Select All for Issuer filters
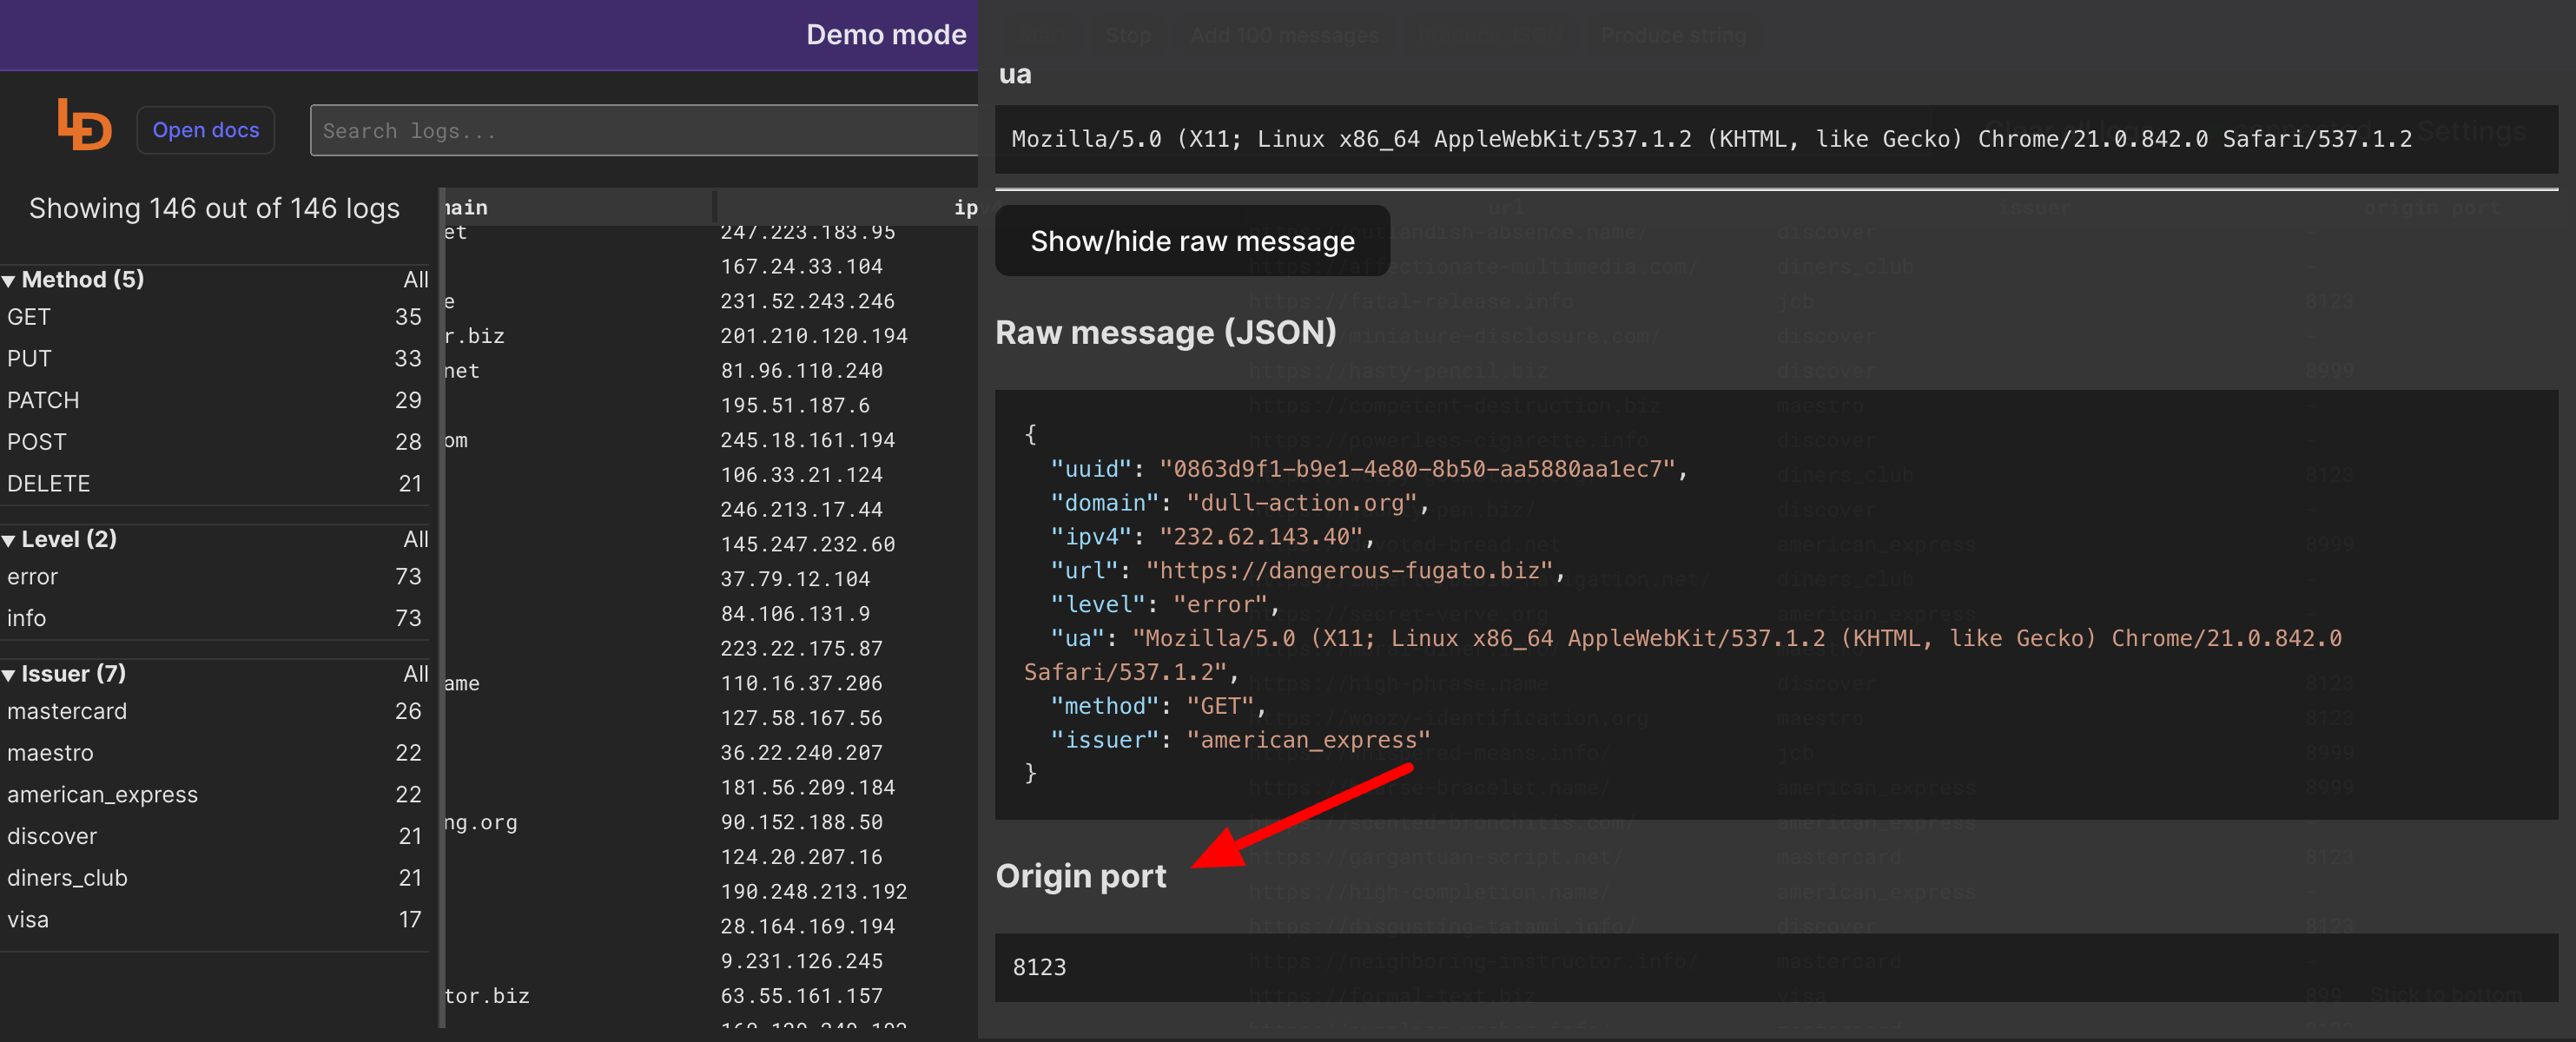The width and height of the screenshot is (2576, 1042). click(x=415, y=674)
